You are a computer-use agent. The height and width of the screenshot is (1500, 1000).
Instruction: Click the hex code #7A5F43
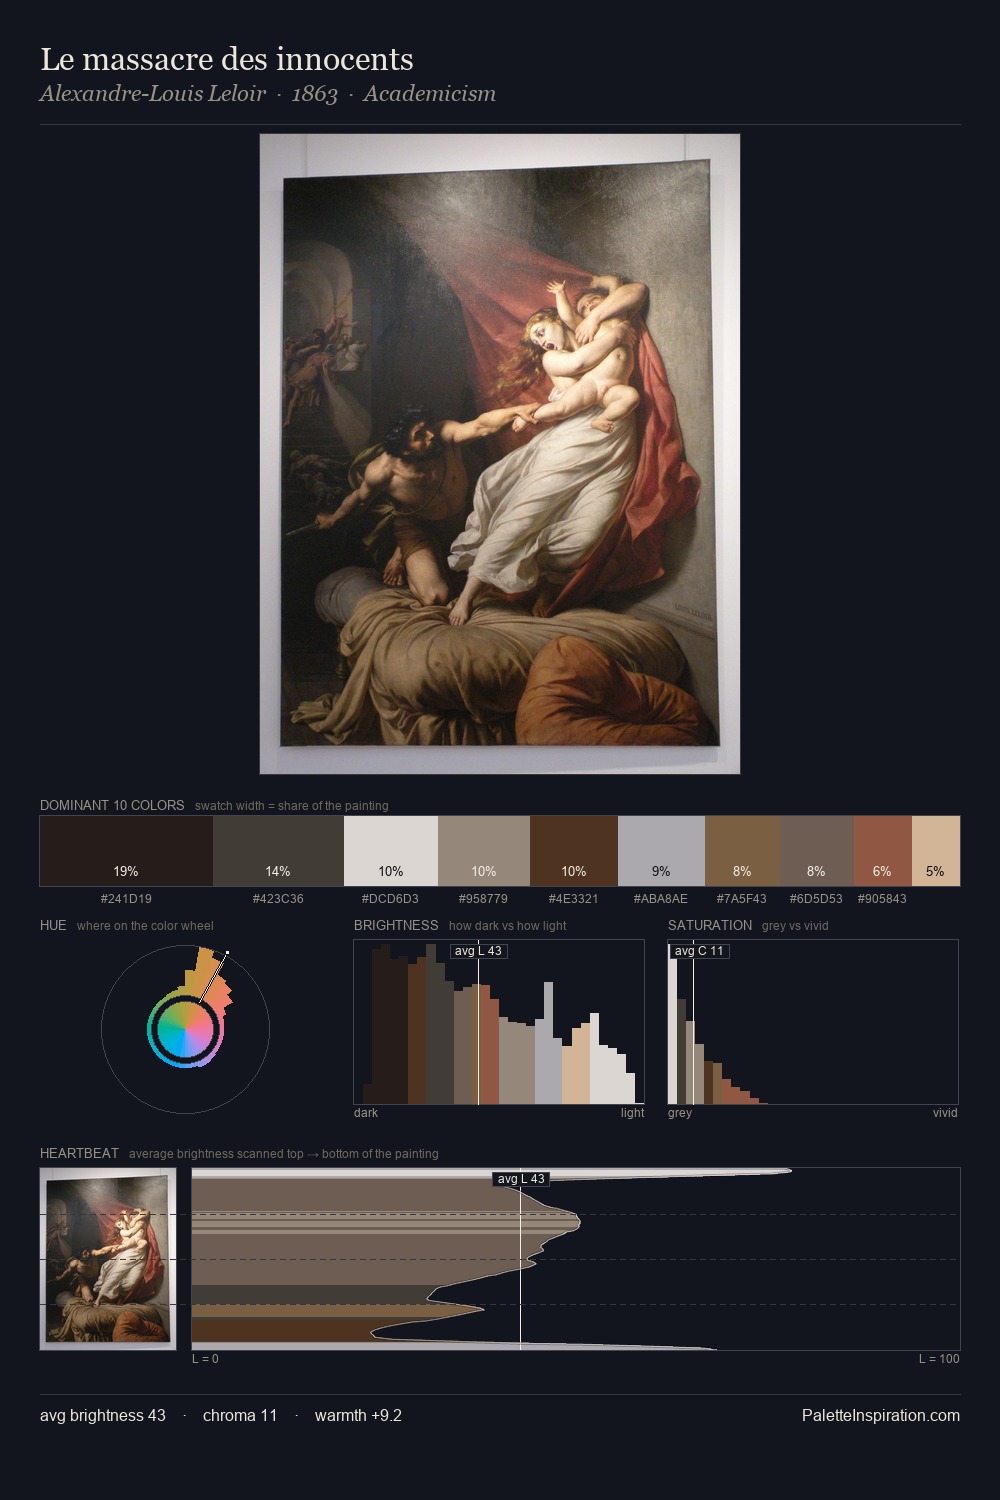click(742, 899)
